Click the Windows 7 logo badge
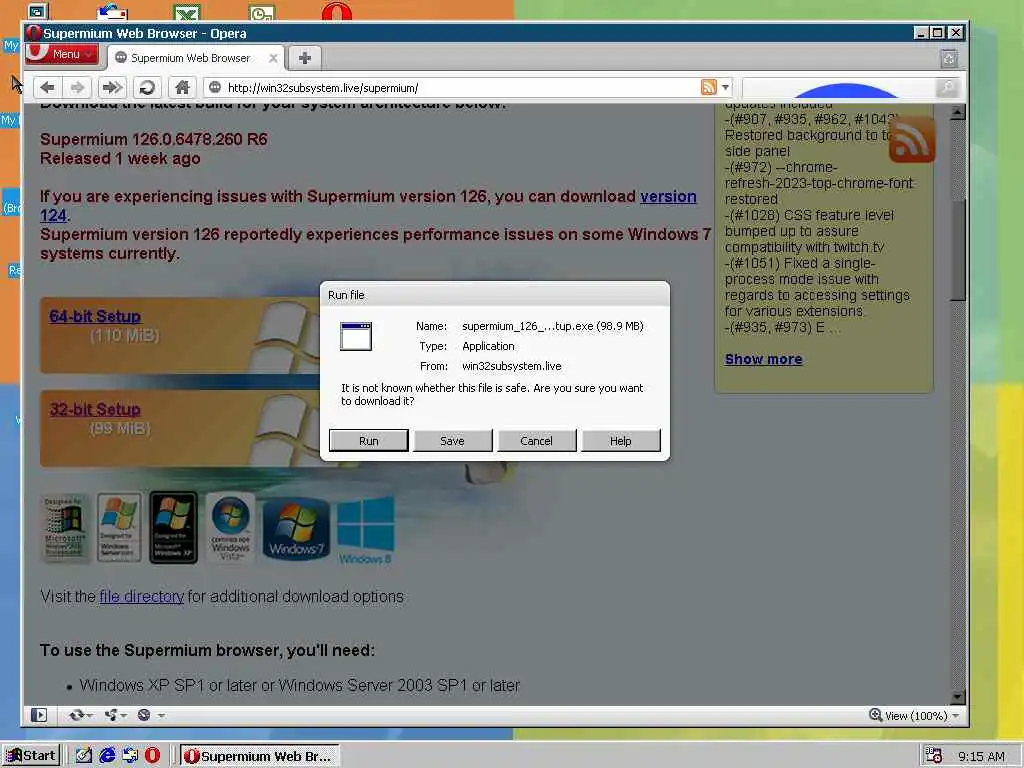Viewport: 1024px width, 768px height. pos(296,528)
